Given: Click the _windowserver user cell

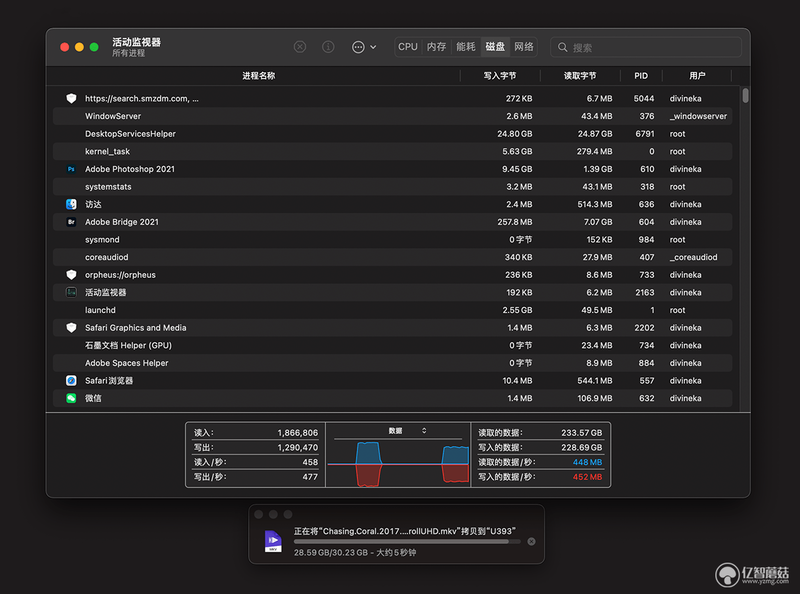Looking at the screenshot, I should coord(698,116).
